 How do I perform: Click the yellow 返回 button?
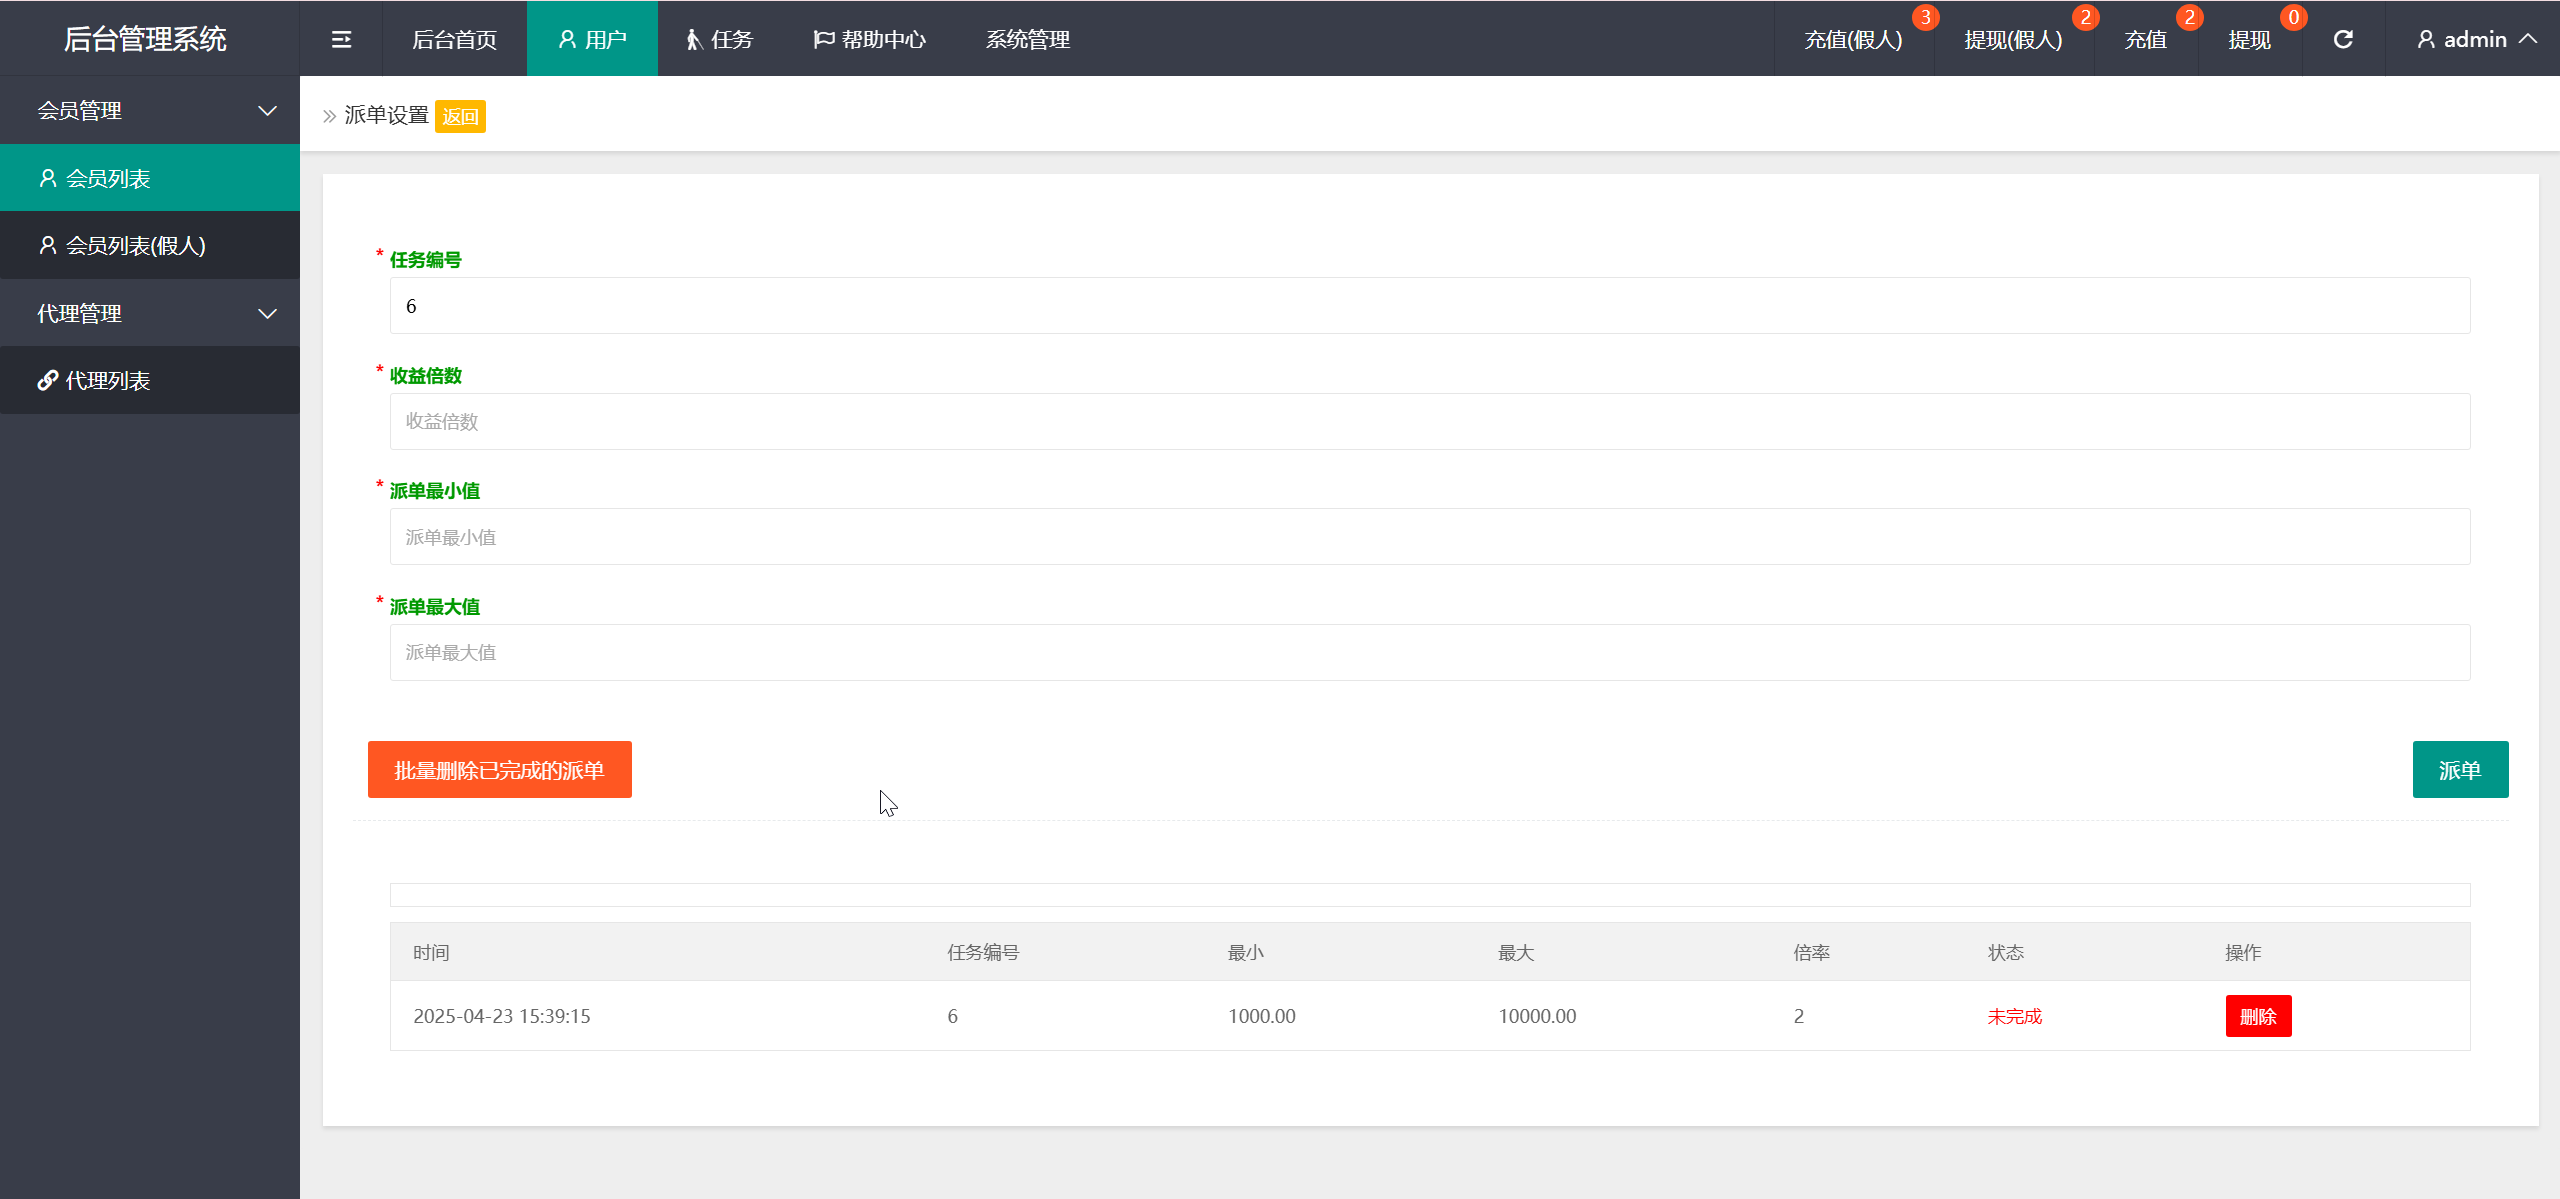[x=460, y=116]
